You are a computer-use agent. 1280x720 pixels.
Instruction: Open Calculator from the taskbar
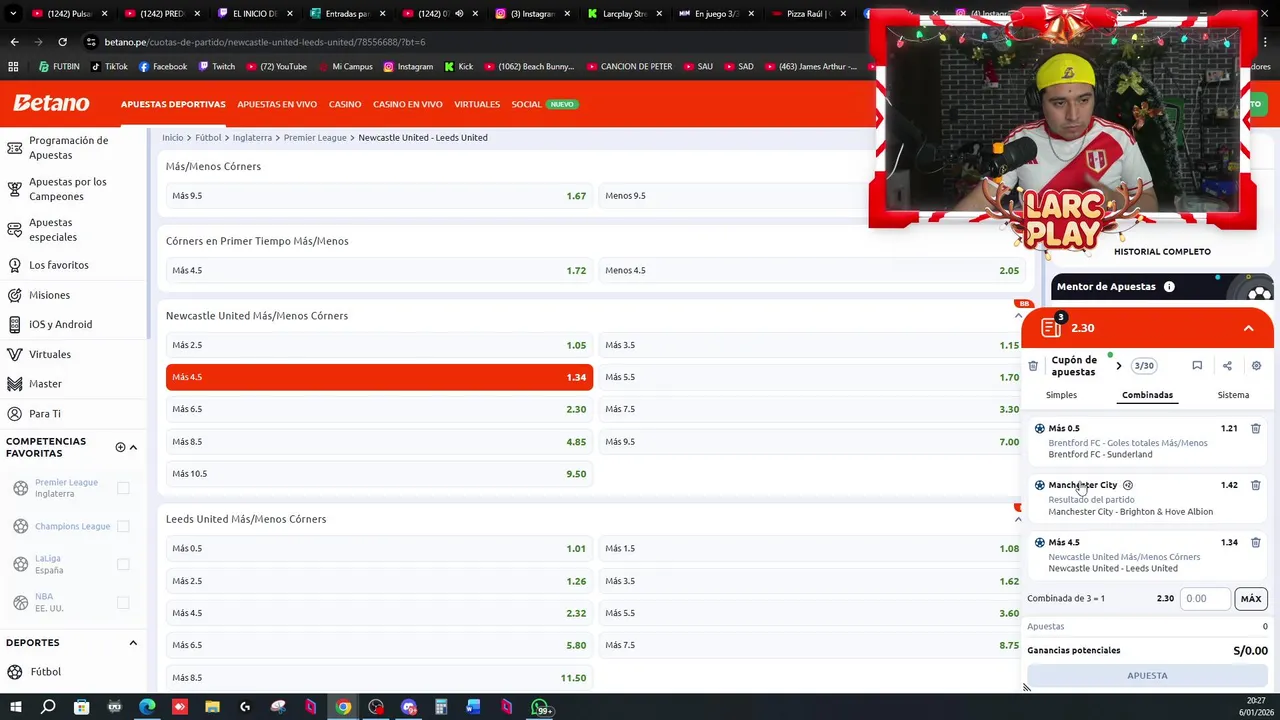(441, 708)
